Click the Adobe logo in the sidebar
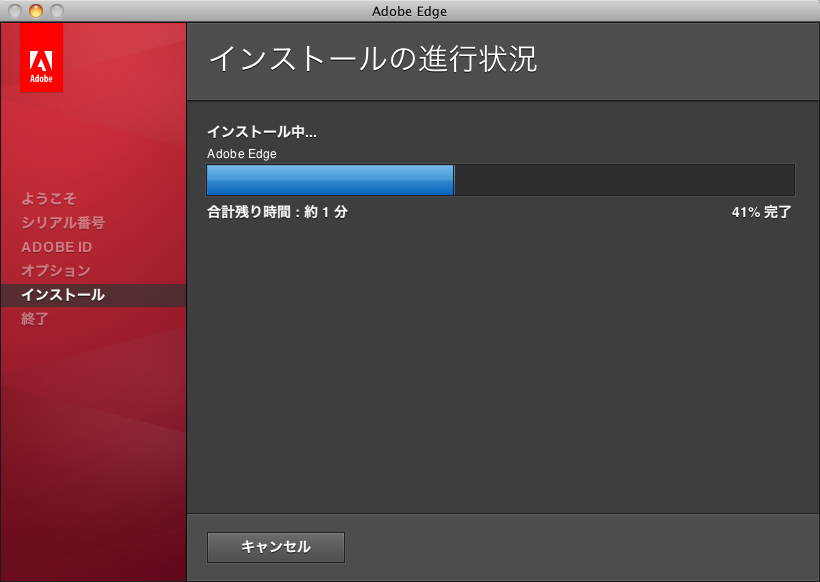The image size is (820, 582). pyautogui.click(x=41, y=58)
